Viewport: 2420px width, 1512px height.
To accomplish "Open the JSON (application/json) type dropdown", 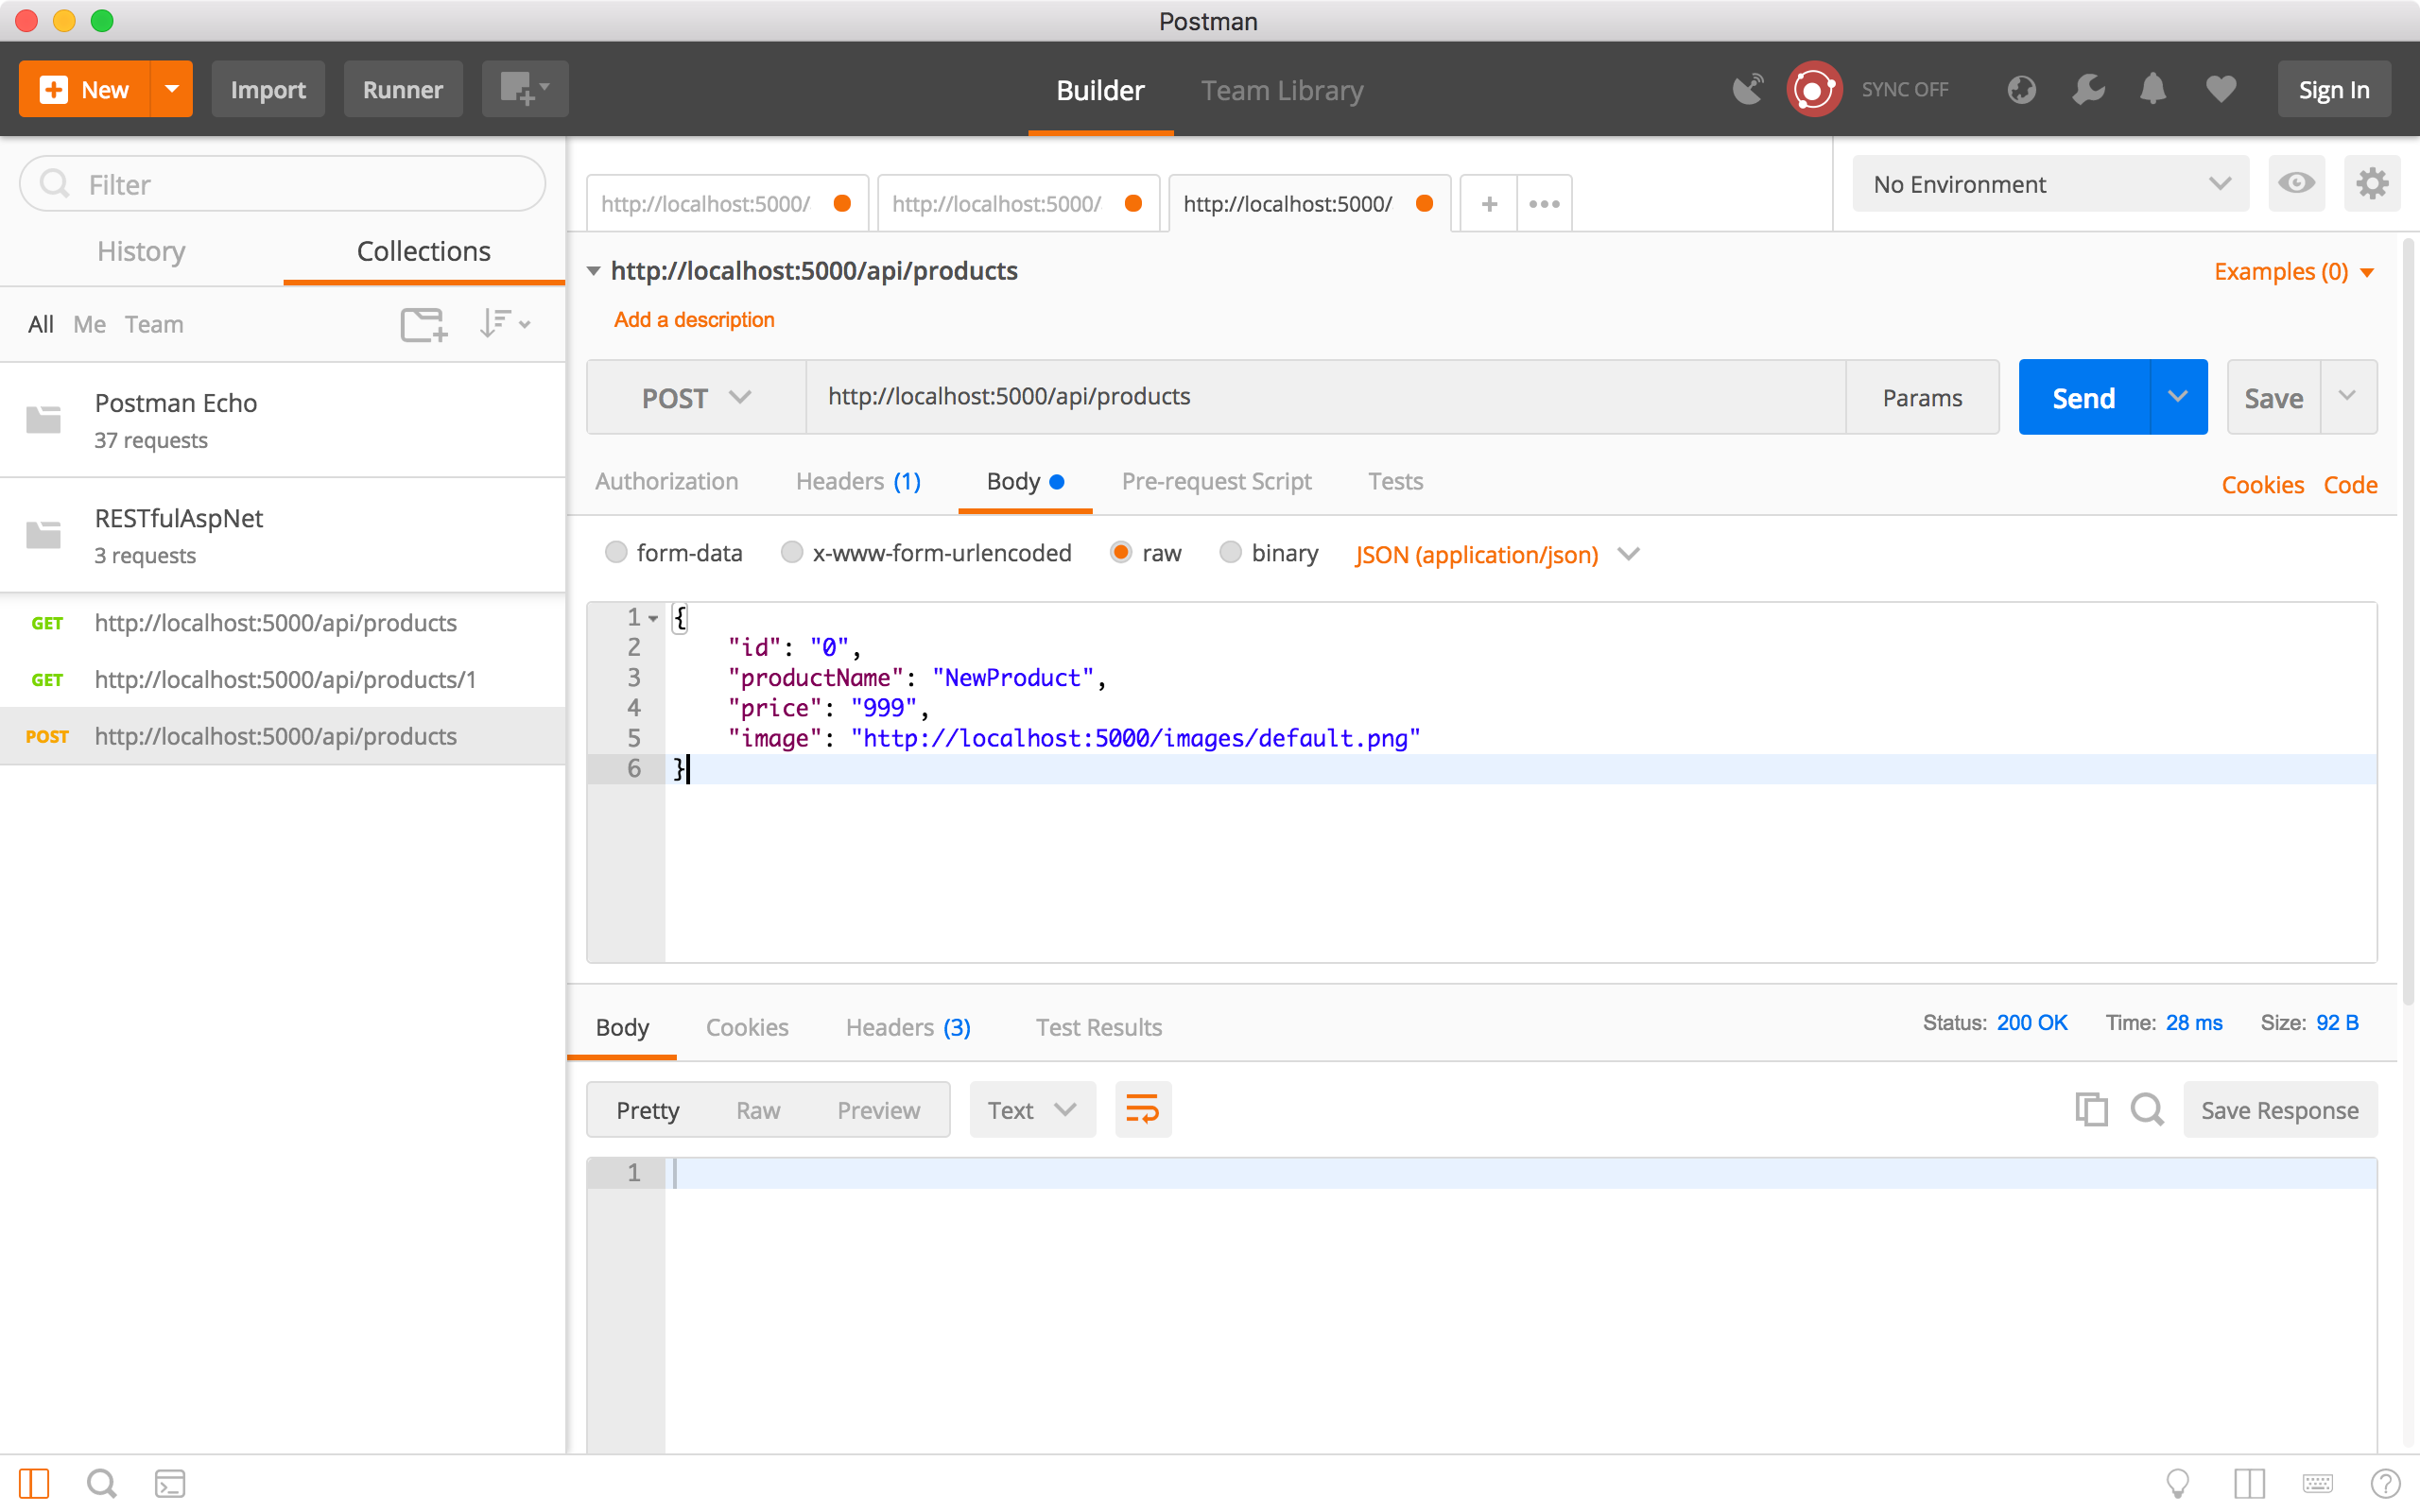I will point(1497,554).
